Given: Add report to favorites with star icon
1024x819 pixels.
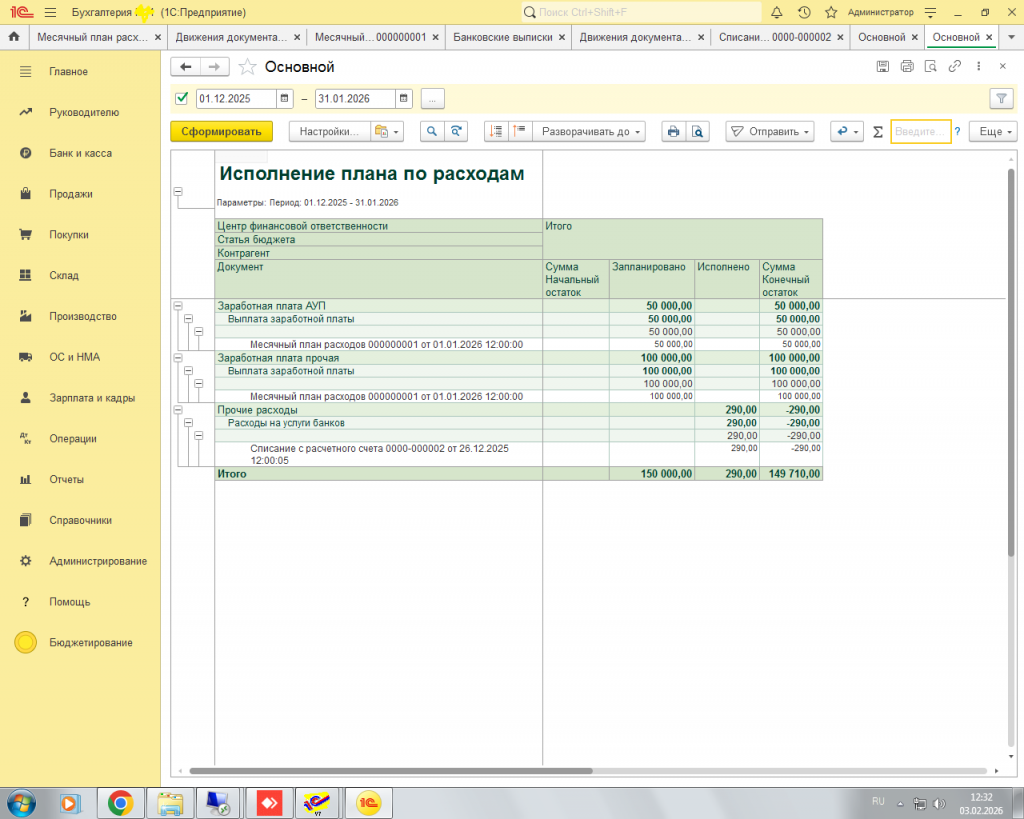Looking at the screenshot, I should [247, 67].
